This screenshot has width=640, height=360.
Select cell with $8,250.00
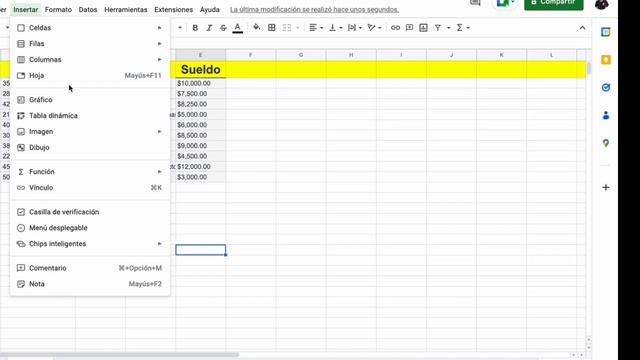click(200, 104)
